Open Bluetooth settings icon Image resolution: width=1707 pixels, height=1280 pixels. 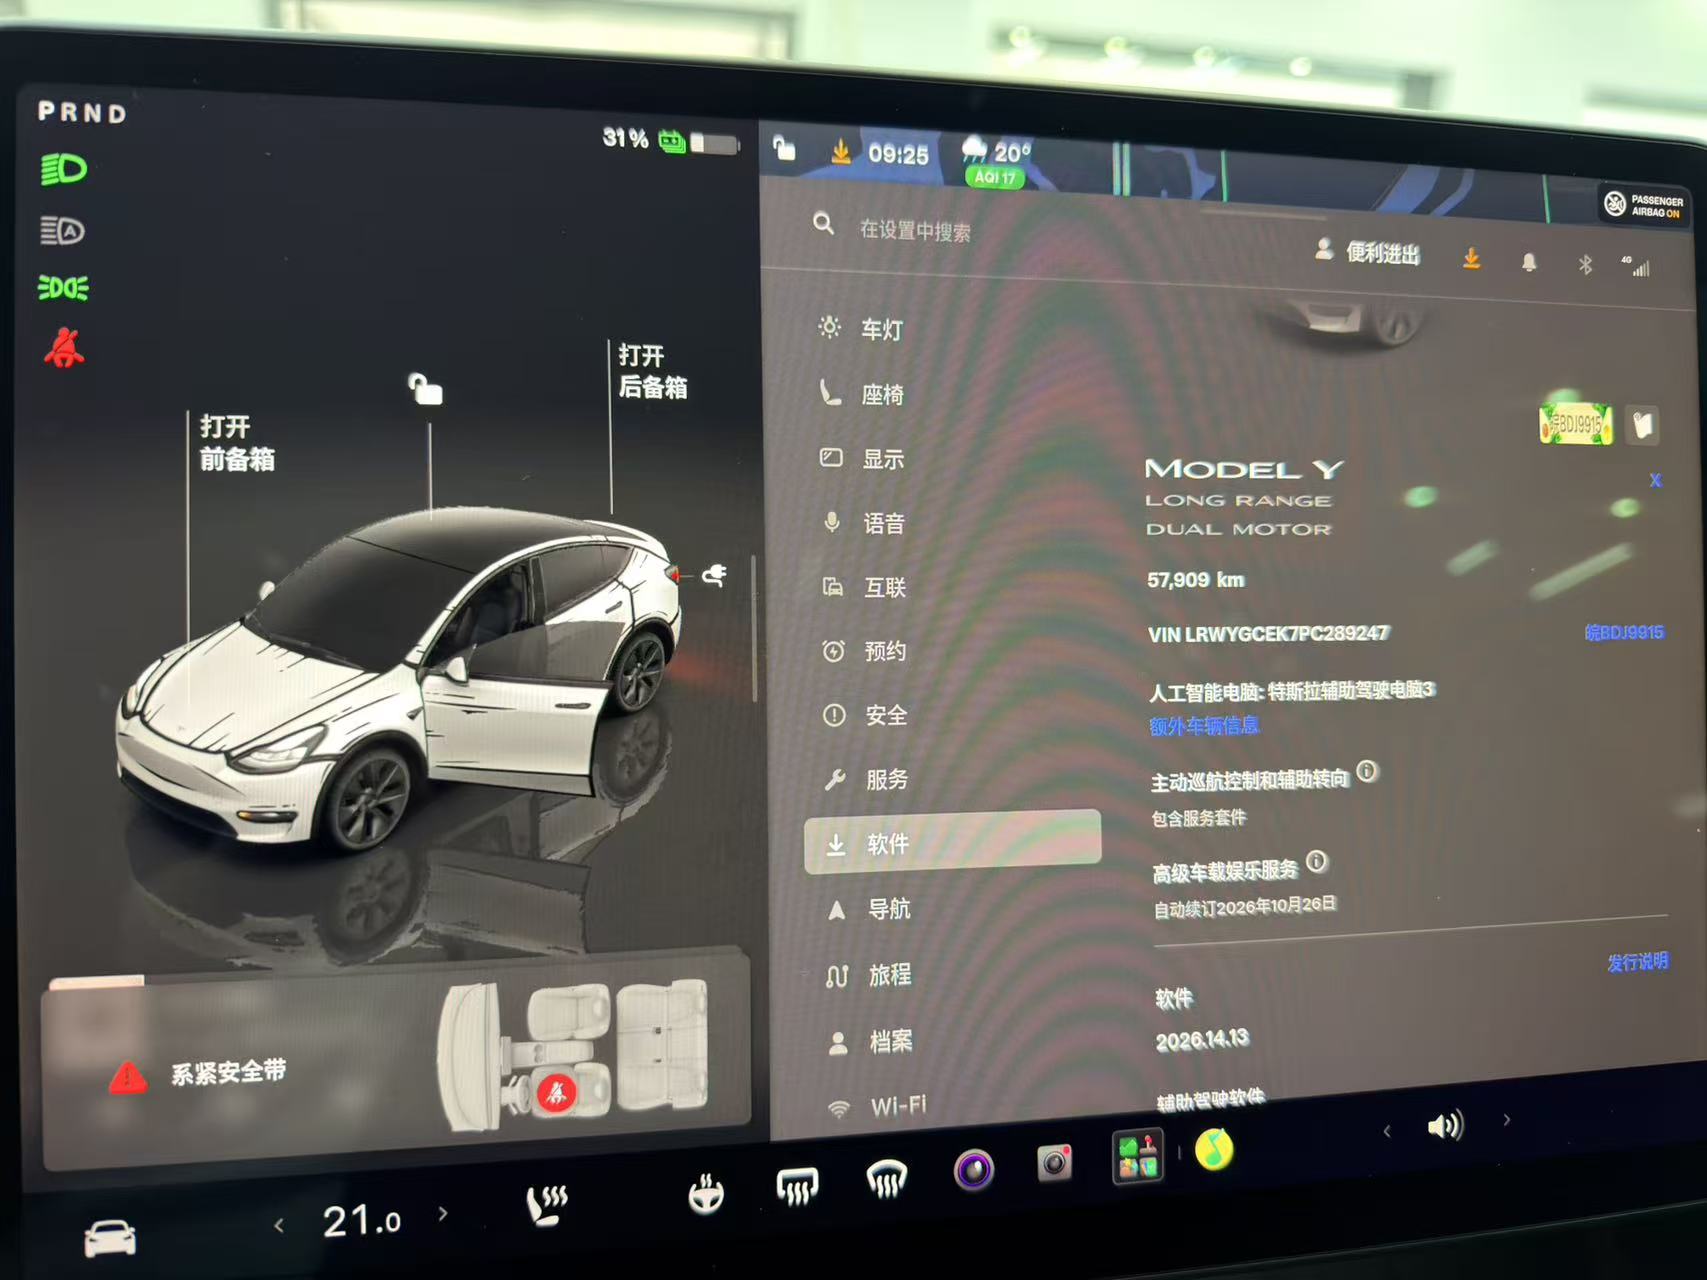coord(1585,264)
